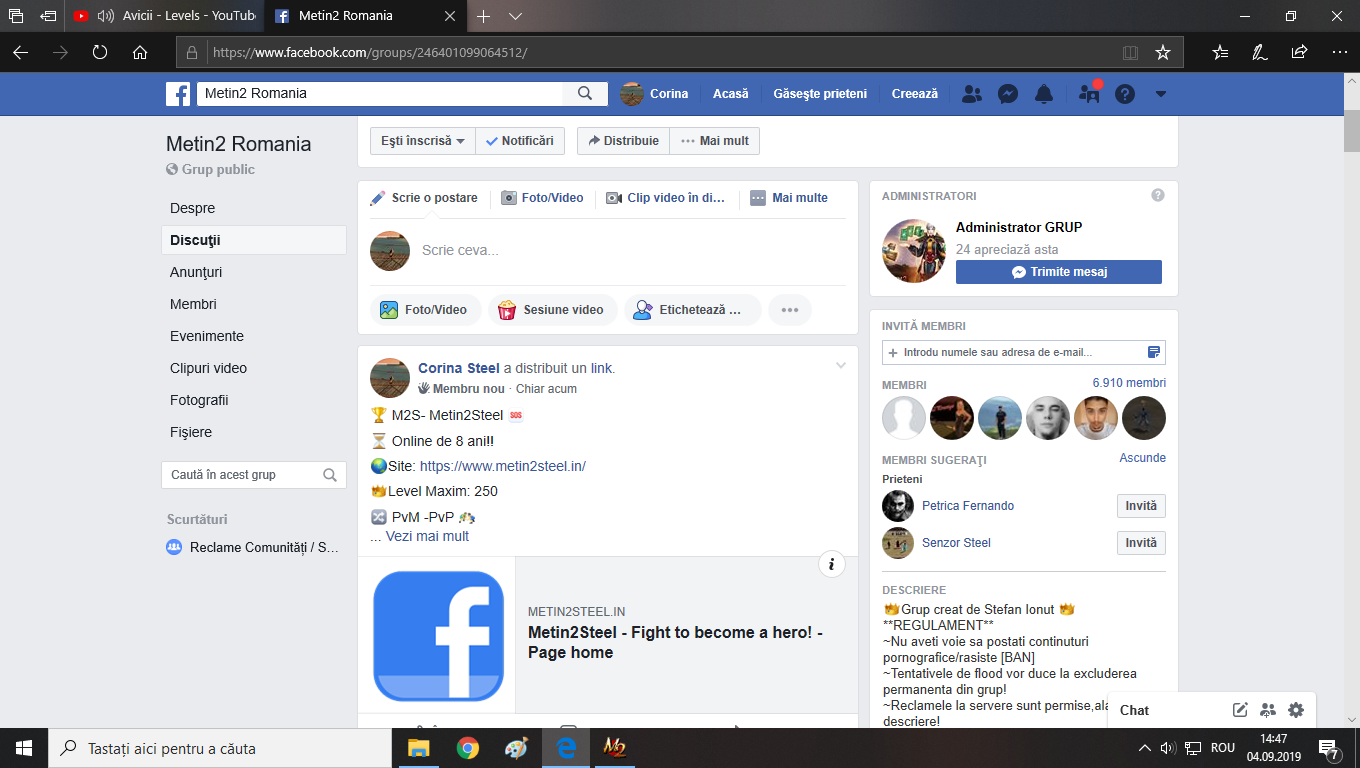
Task: Open Microsoft Edge from the taskbar
Action: pyautogui.click(x=566, y=748)
